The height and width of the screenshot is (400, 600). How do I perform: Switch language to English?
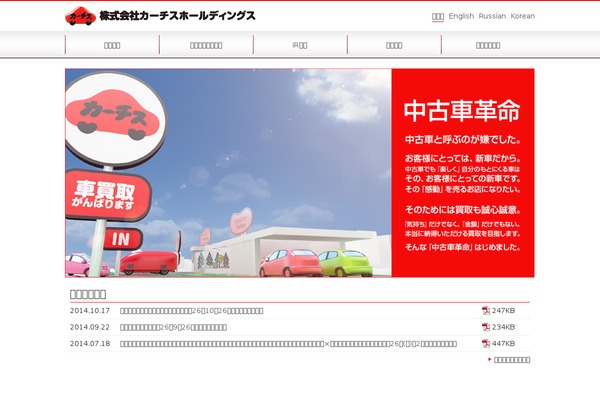tap(461, 16)
